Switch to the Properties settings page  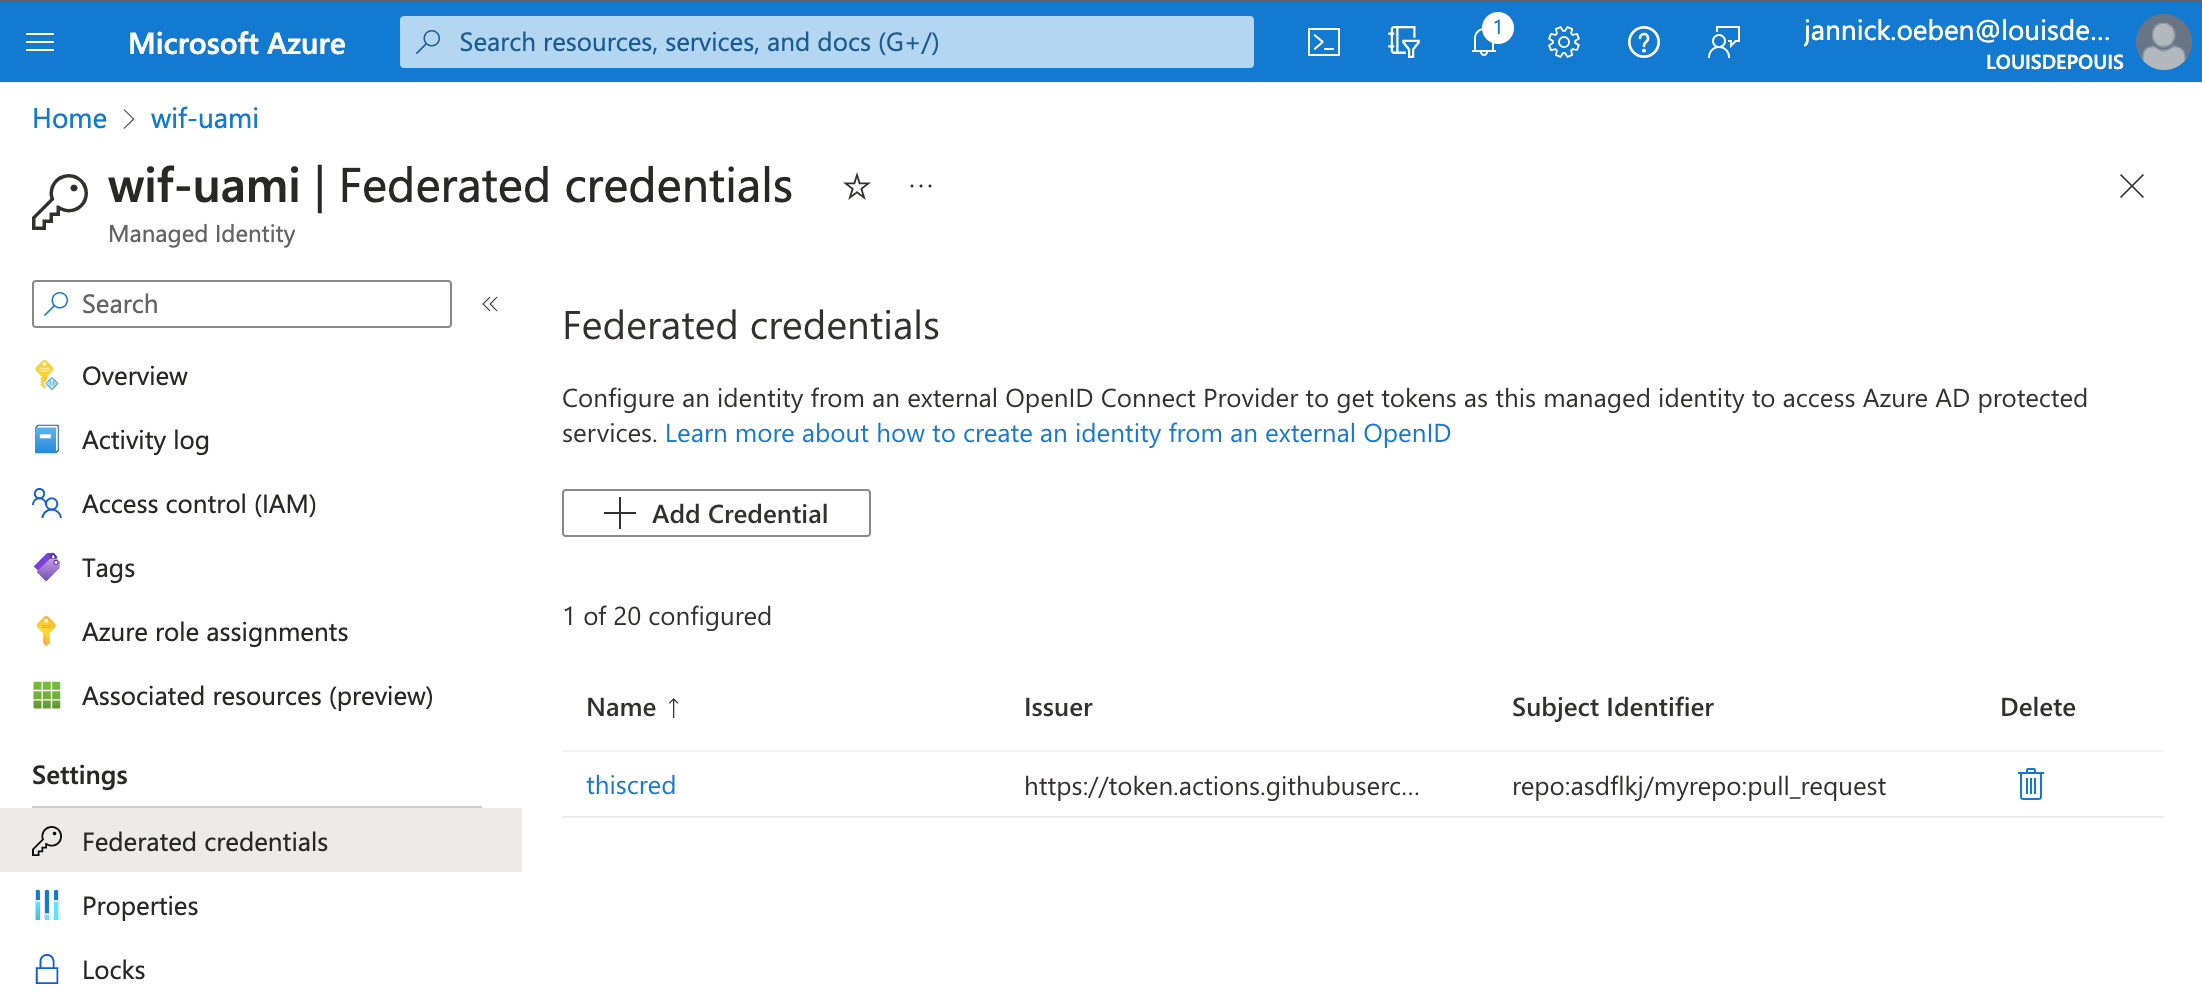140,905
